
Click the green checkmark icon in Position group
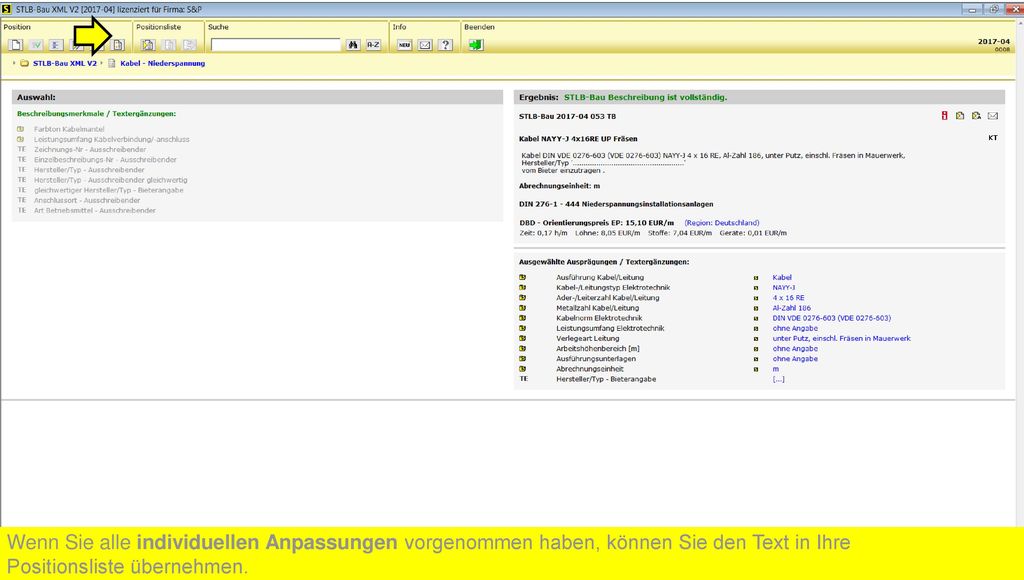pos(36,45)
